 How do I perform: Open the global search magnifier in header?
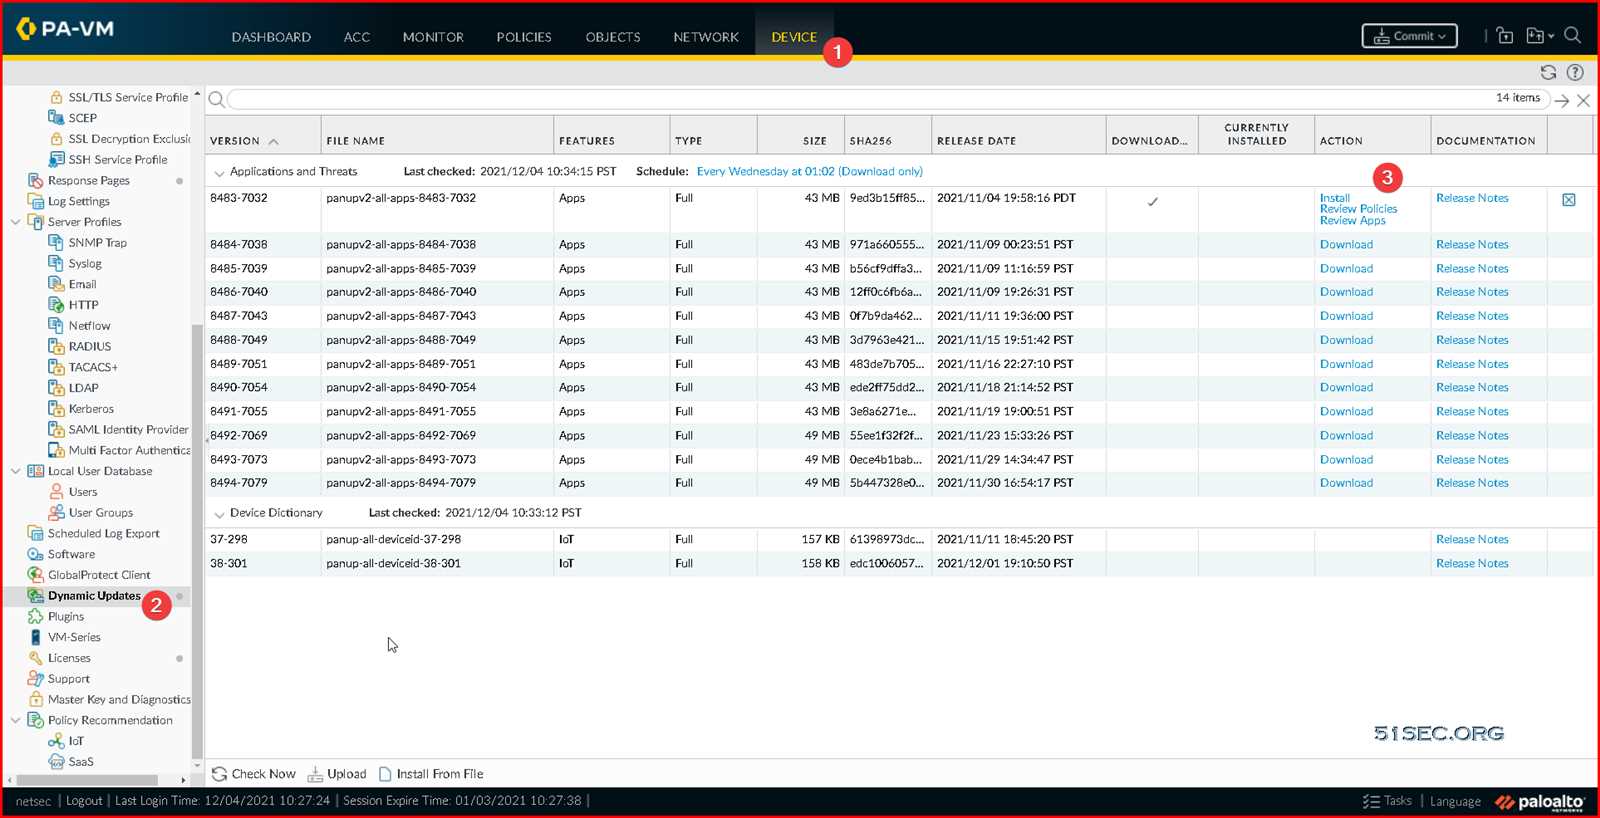[x=1573, y=36]
